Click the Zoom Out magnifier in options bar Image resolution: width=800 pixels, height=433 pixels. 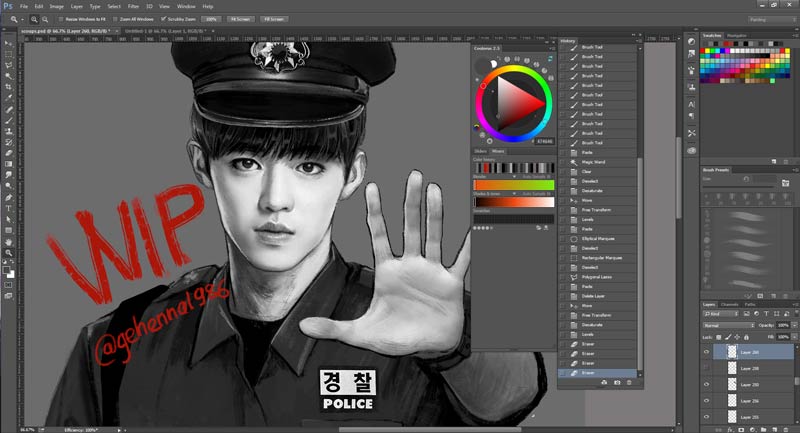[x=45, y=19]
